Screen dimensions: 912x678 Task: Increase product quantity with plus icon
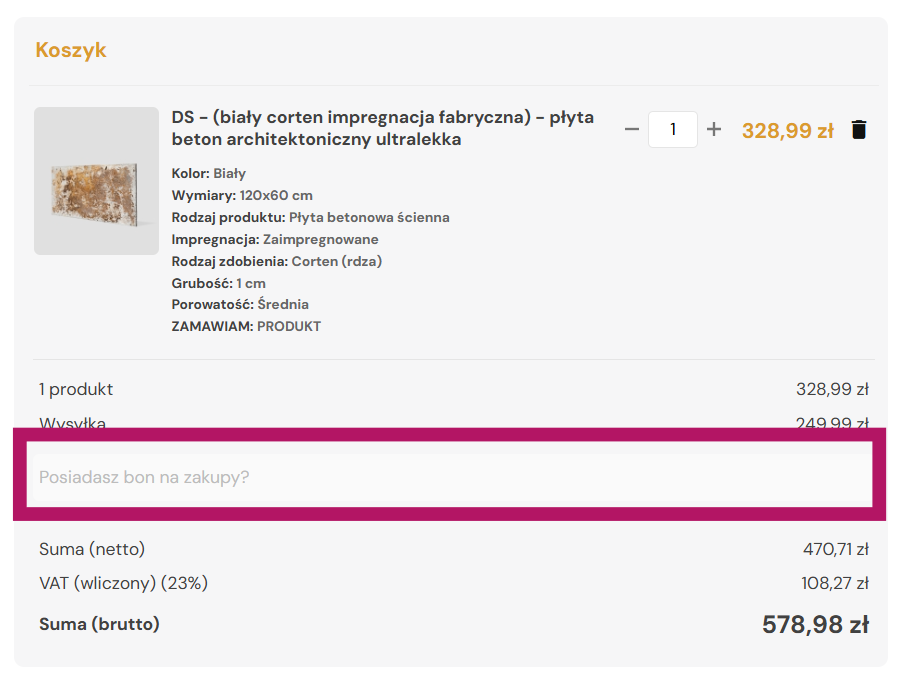(714, 129)
